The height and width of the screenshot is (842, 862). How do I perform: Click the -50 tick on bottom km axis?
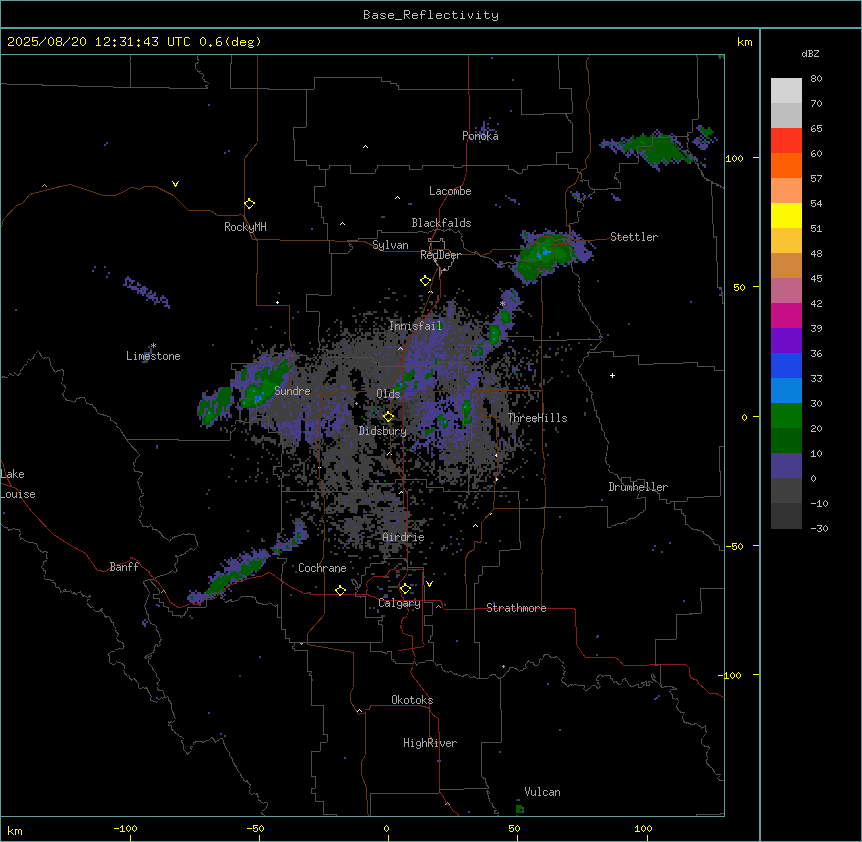click(x=256, y=829)
